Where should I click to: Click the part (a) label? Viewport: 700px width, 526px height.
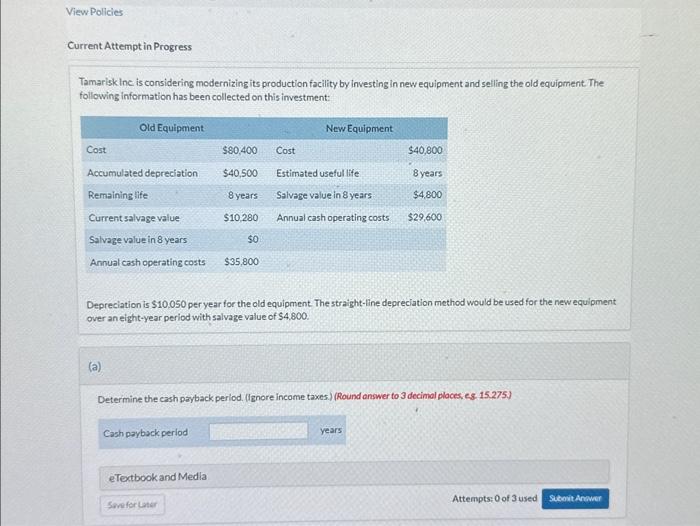pyautogui.click(x=95, y=367)
